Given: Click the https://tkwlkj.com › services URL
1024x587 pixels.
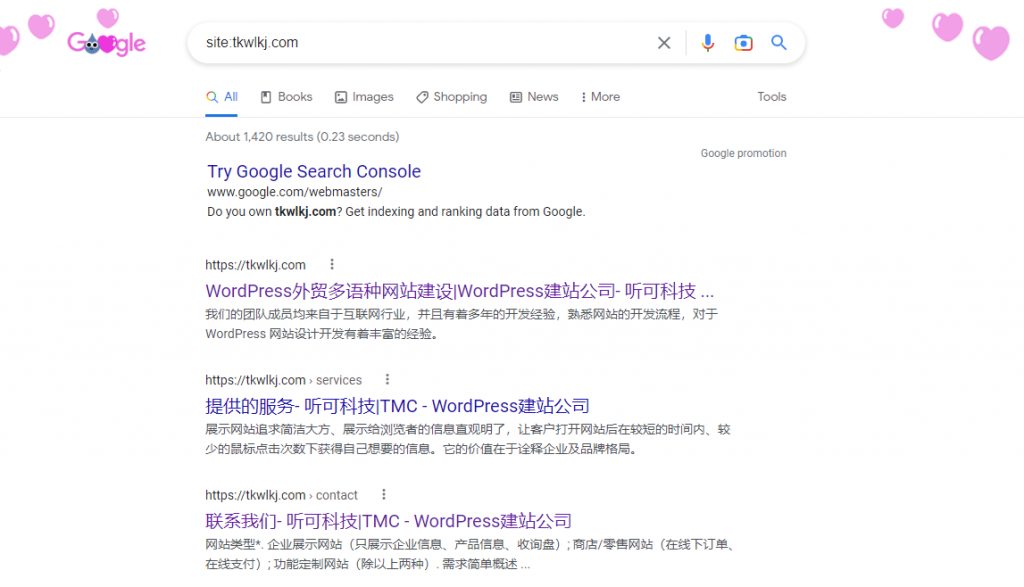Looking at the screenshot, I should click(x=283, y=380).
